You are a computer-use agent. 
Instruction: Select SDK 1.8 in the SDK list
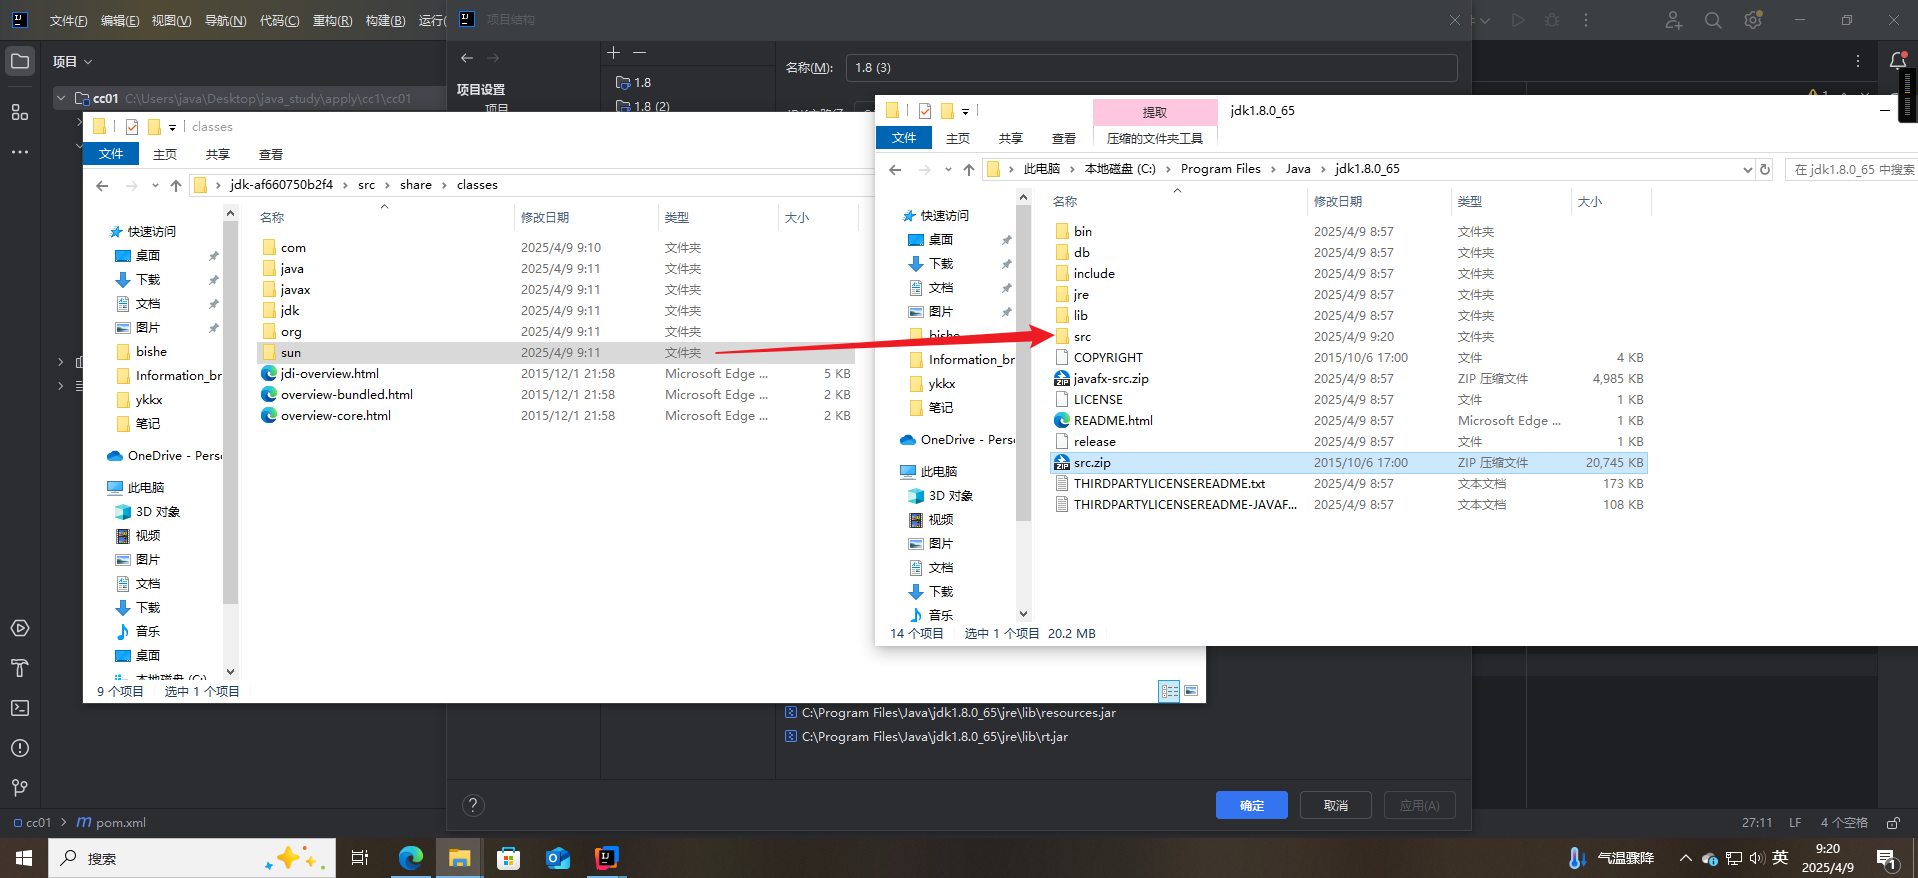(633, 82)
